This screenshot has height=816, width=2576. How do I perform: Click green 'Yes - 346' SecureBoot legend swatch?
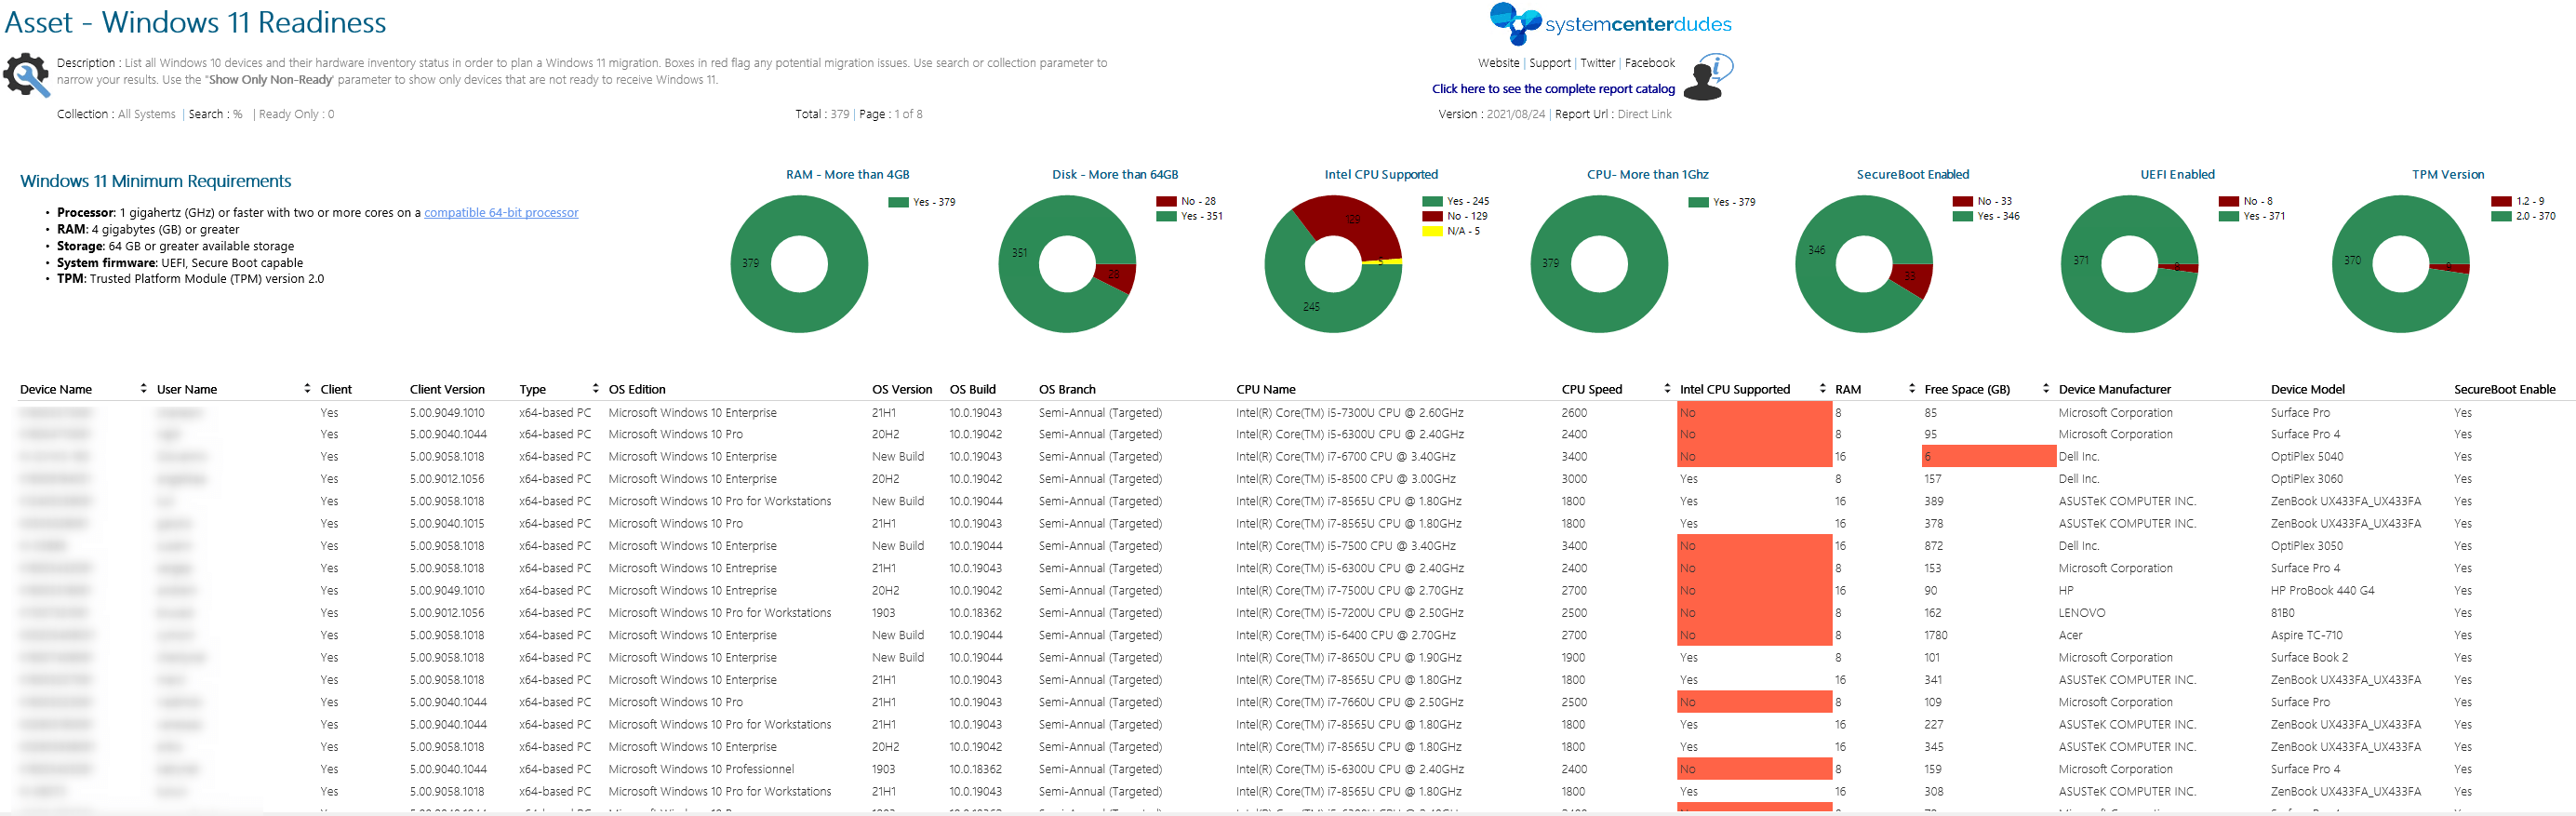pyautogui.click(x=1962, y=216)
